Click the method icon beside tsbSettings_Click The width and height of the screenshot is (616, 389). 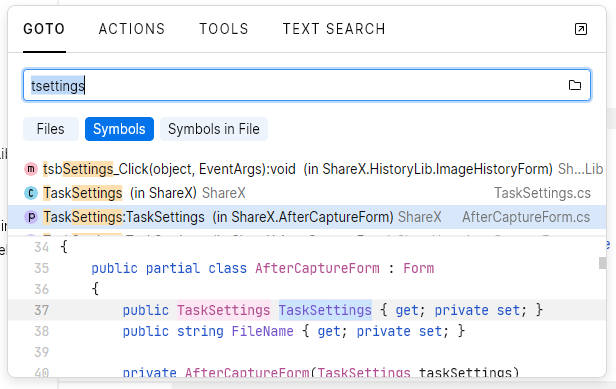click(31, 169)
